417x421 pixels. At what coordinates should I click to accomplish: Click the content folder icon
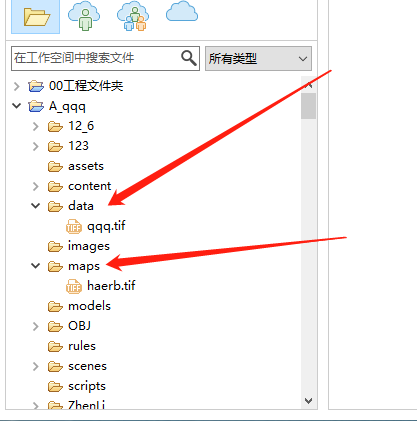pos(55,187)
